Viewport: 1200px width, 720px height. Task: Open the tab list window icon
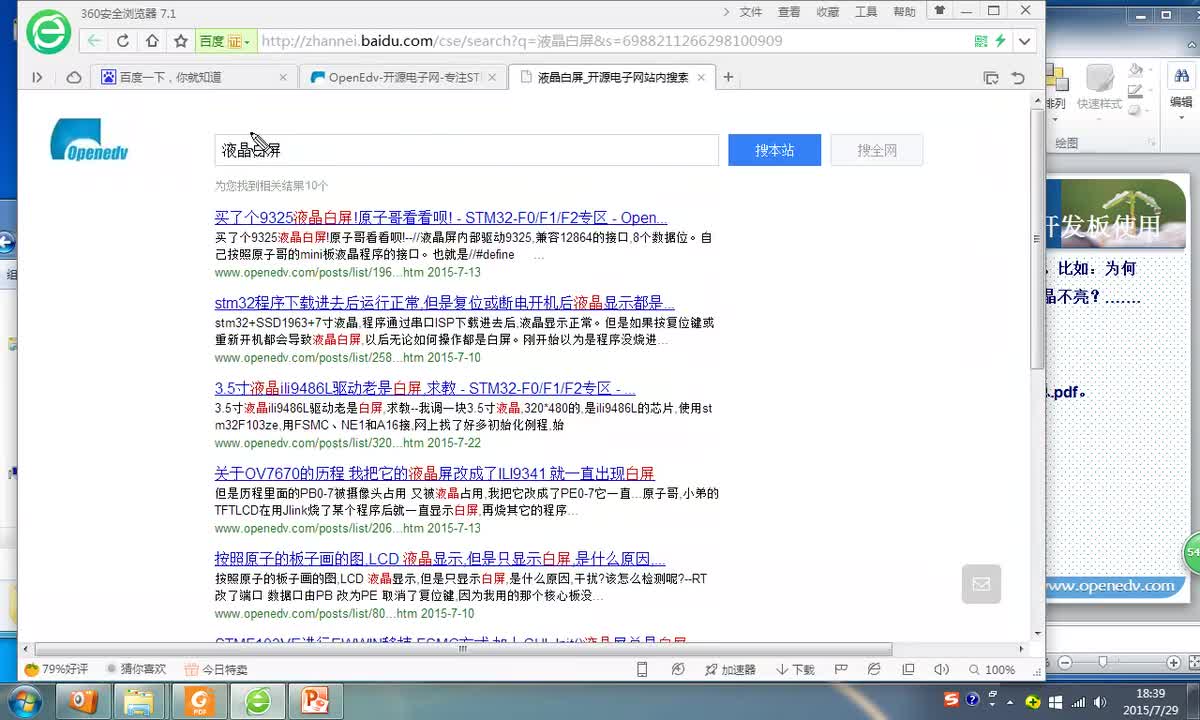pyautogui.click(x=991, y=77)
